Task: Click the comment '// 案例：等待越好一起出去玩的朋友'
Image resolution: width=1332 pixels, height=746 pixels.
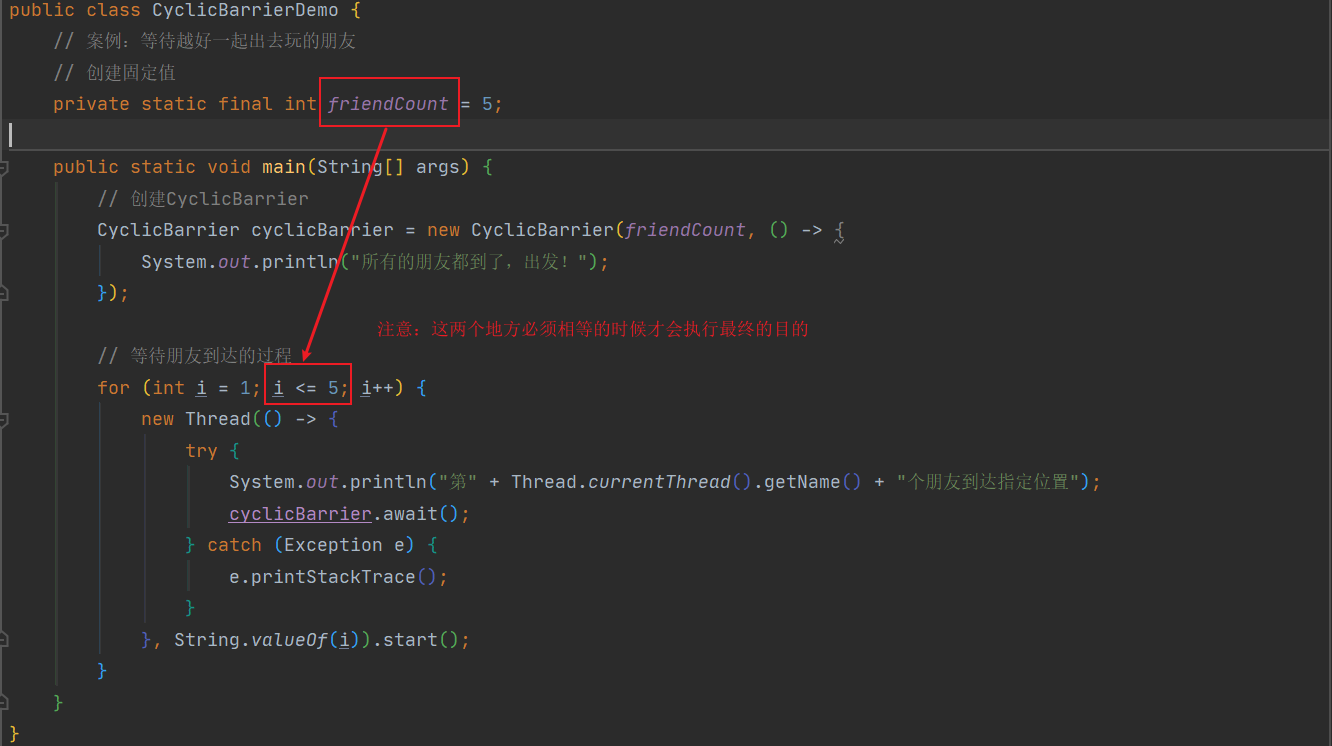Action: pos(205,41)
